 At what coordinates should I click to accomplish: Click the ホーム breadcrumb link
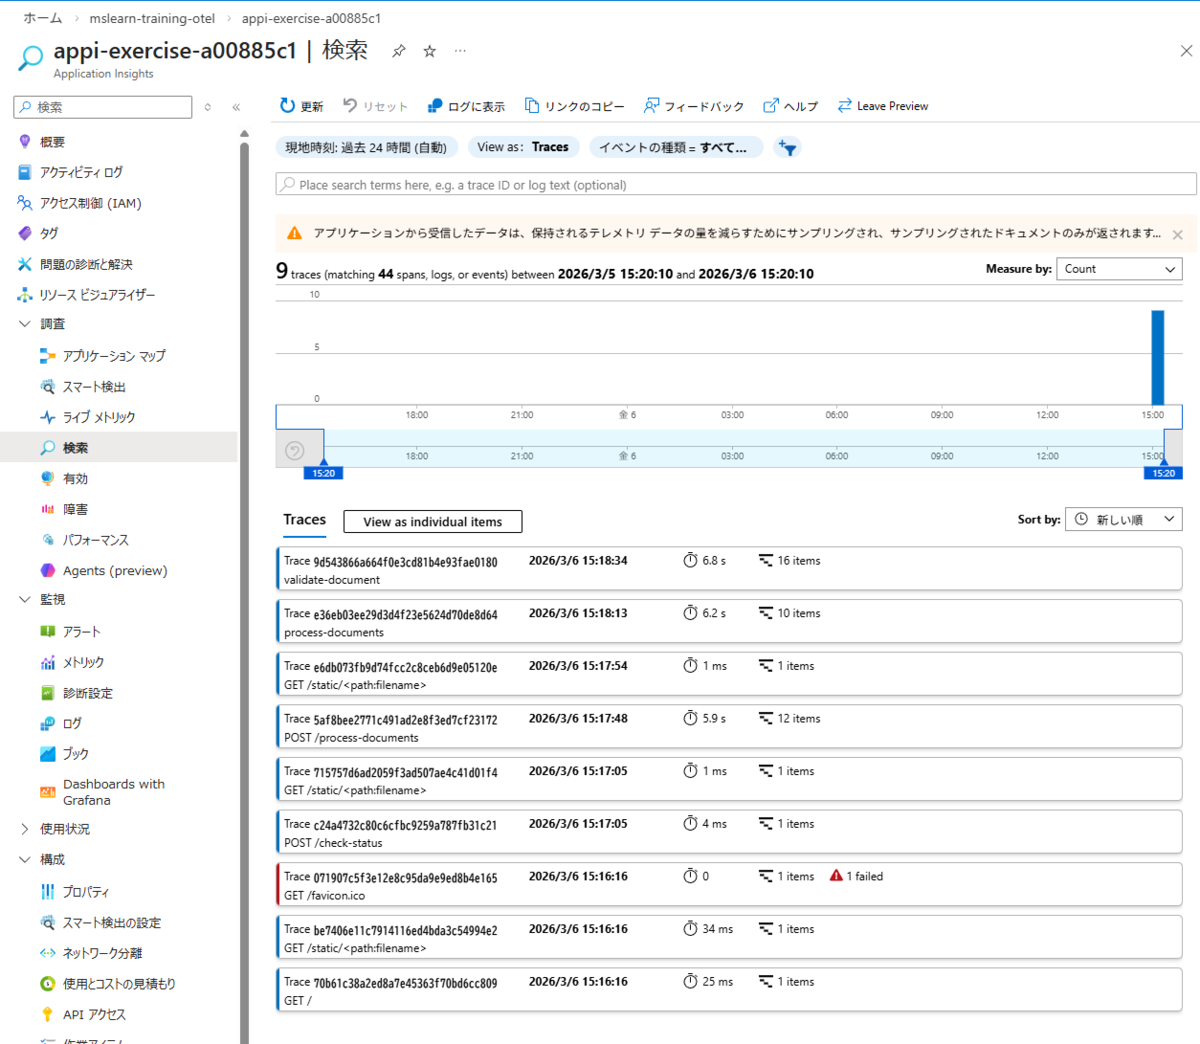pos(43,18)
